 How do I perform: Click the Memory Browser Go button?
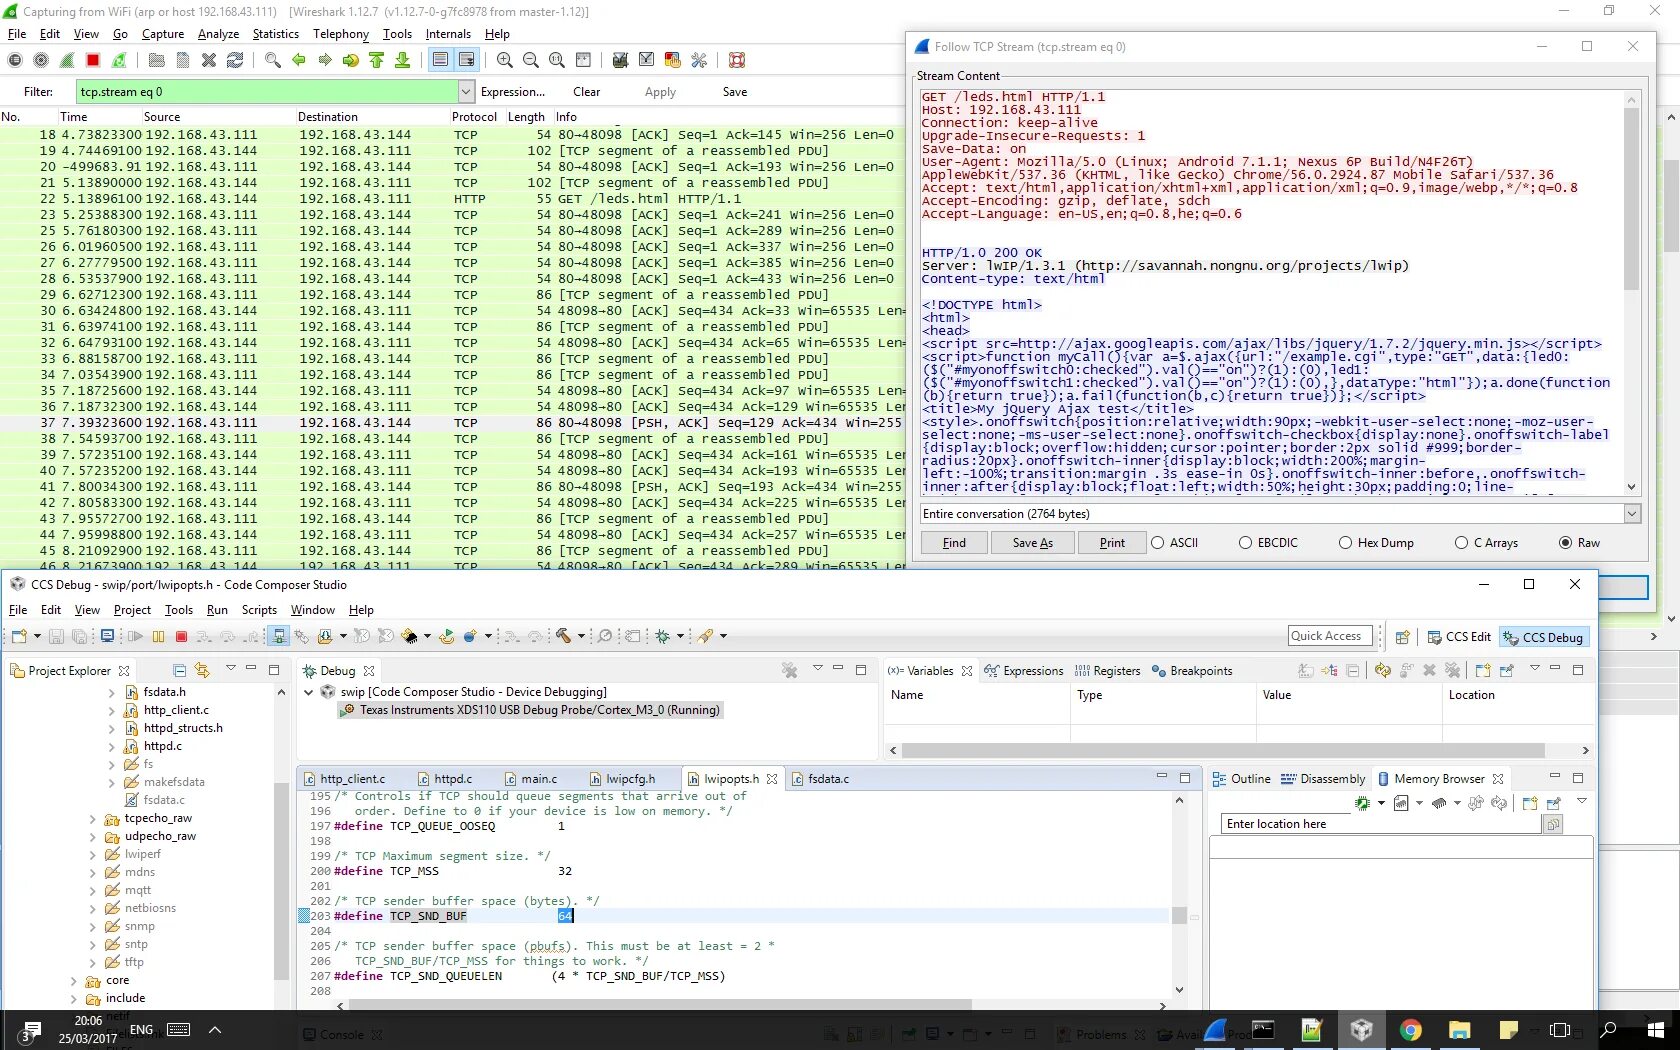pos(1553,824)
